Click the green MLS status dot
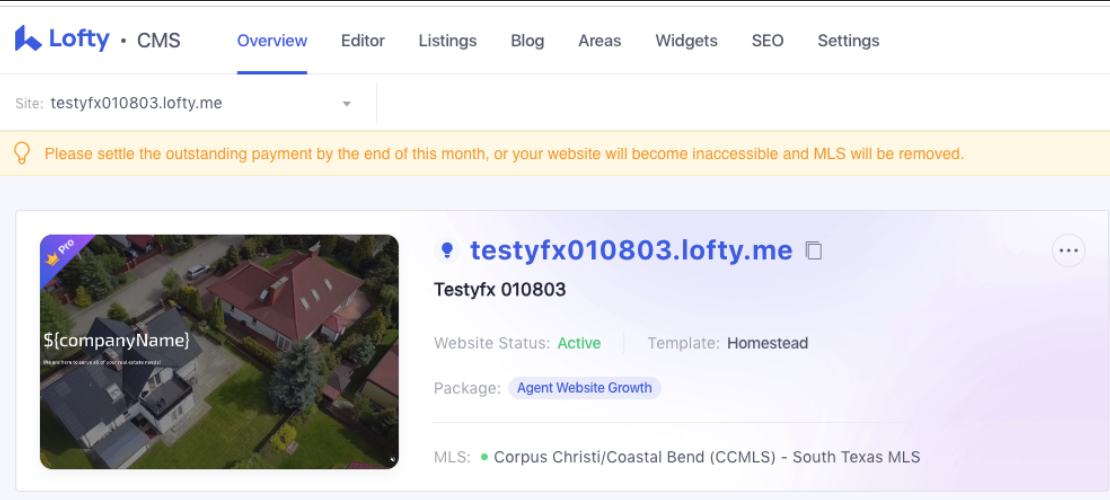 pos(484,457)
